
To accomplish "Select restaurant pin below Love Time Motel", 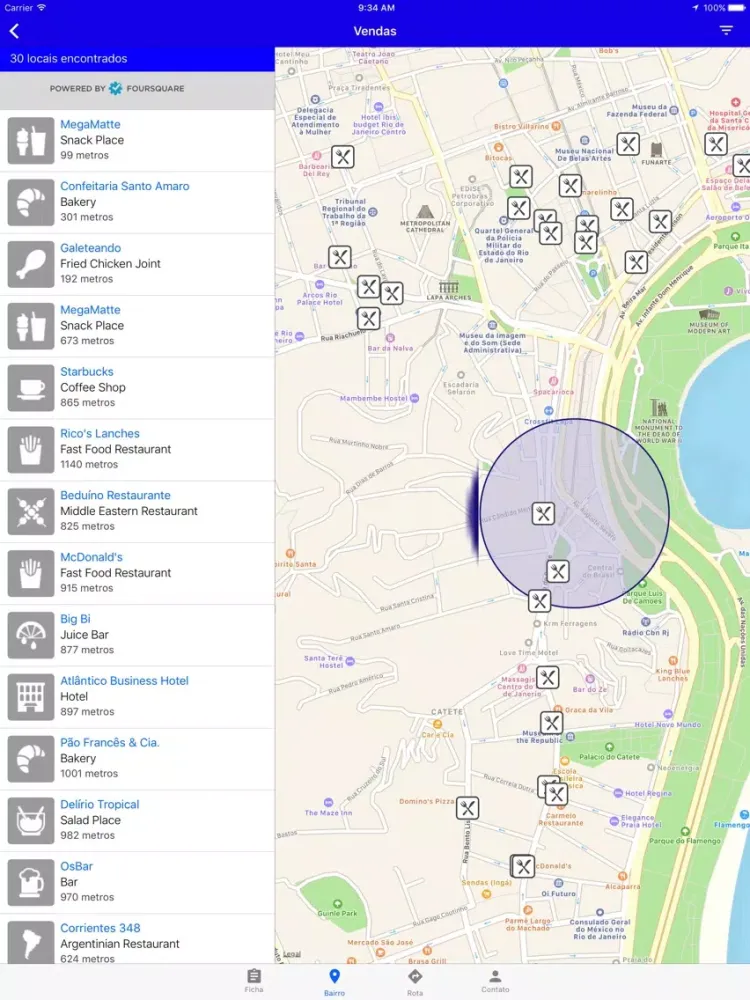I will pos(548,677).
